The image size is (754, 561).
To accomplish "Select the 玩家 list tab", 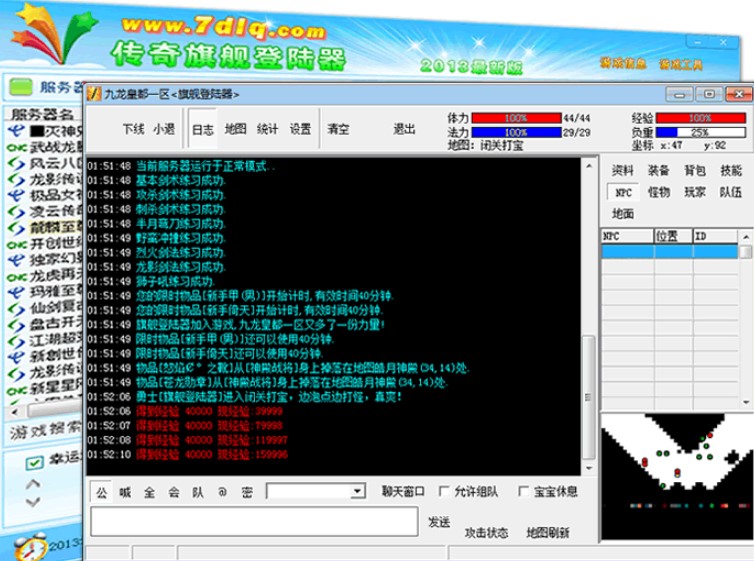I will coord(695,192).
